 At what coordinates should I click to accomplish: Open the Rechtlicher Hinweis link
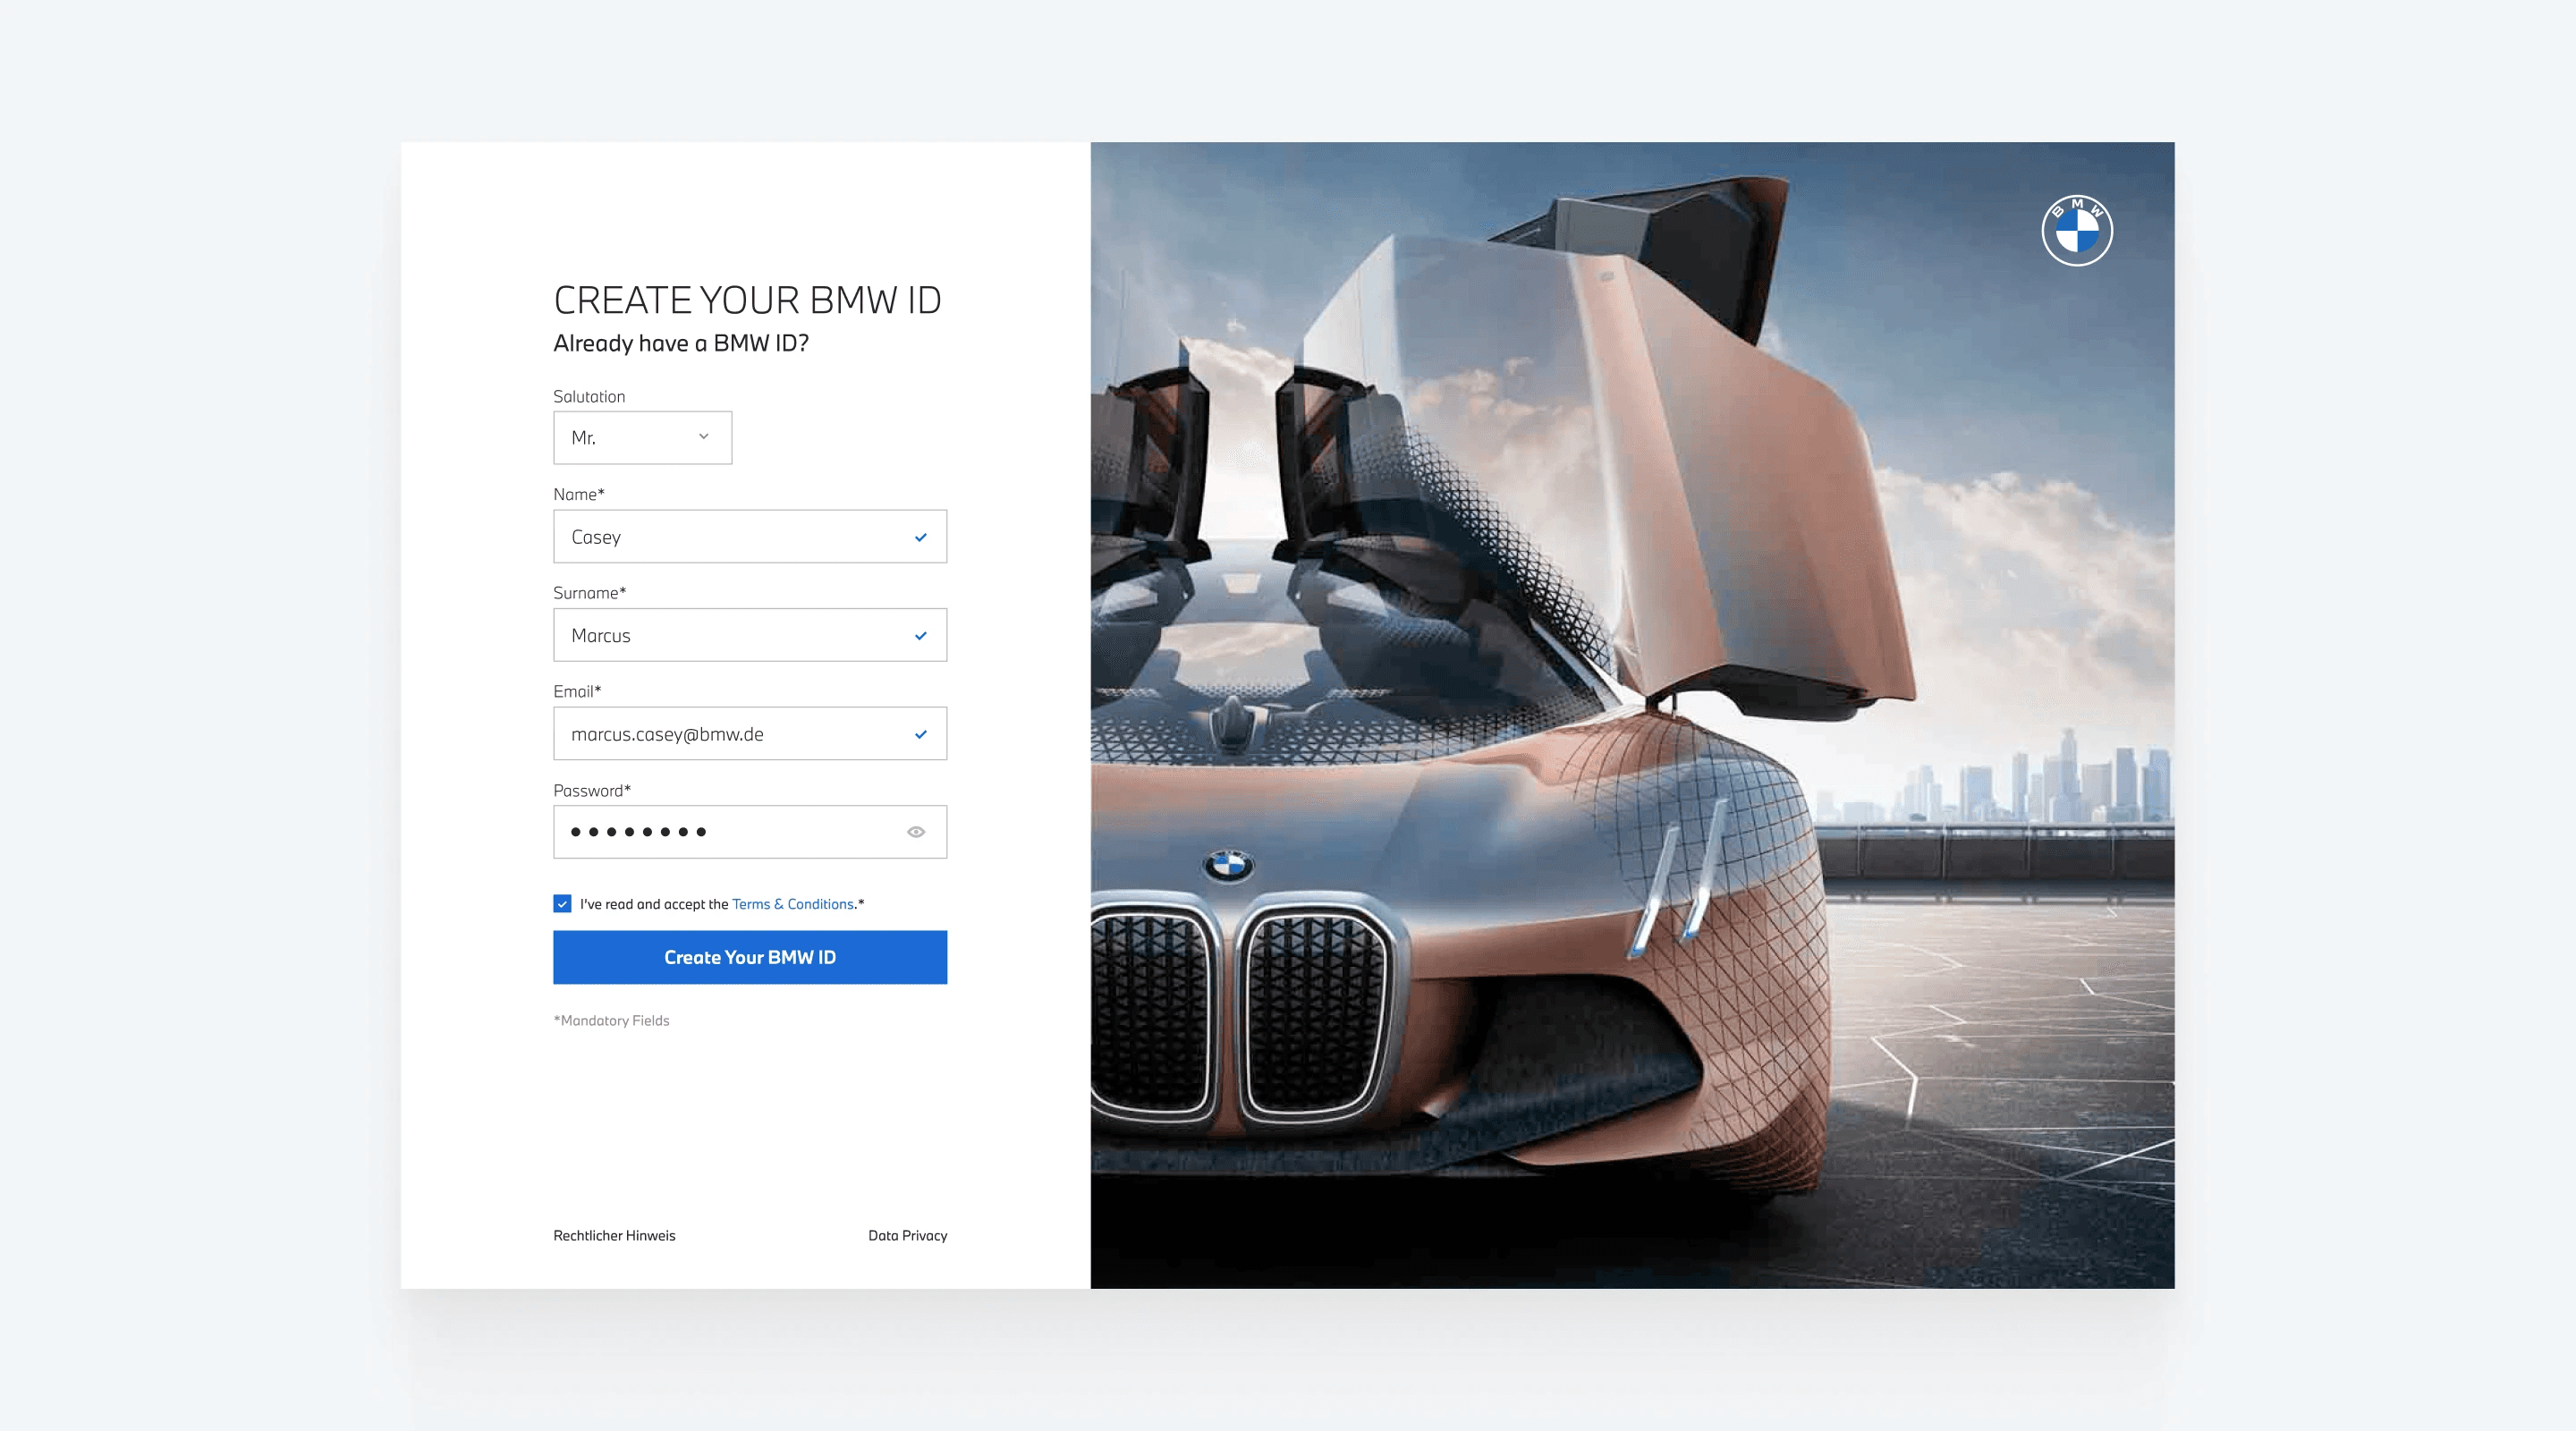click(x=614, y=1236)
